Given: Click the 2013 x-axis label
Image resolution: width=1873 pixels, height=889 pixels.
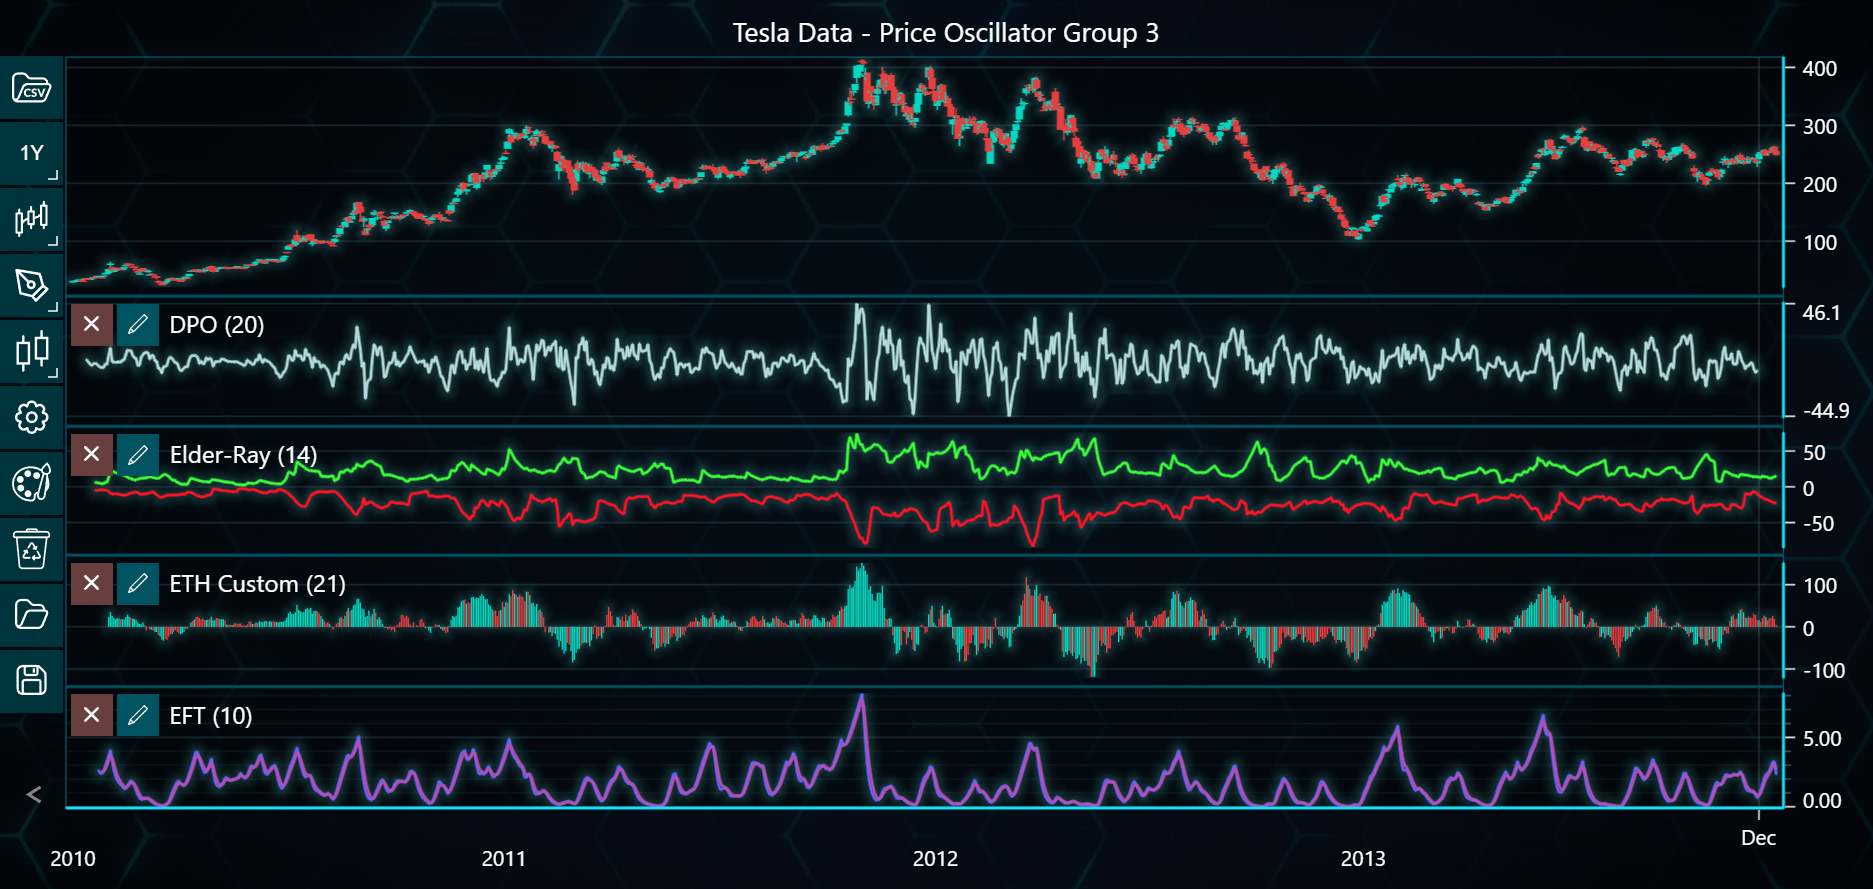Looking at the screenshot, I should (x=1363, y=859).
